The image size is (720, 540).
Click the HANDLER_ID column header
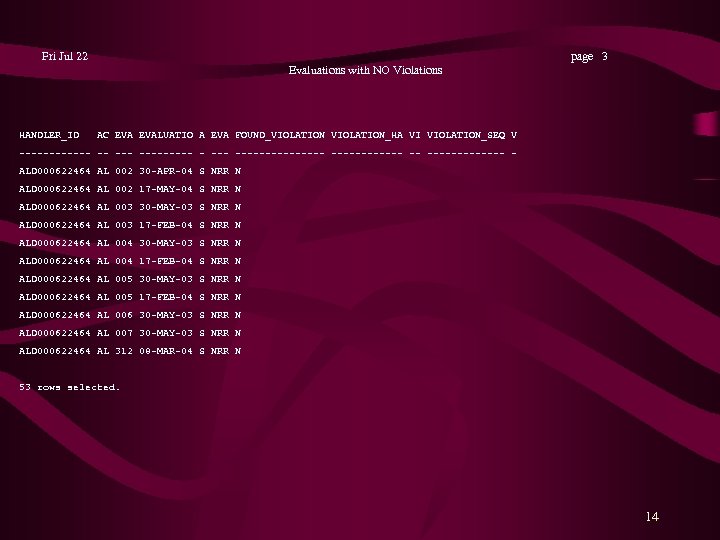coord(49,135)
